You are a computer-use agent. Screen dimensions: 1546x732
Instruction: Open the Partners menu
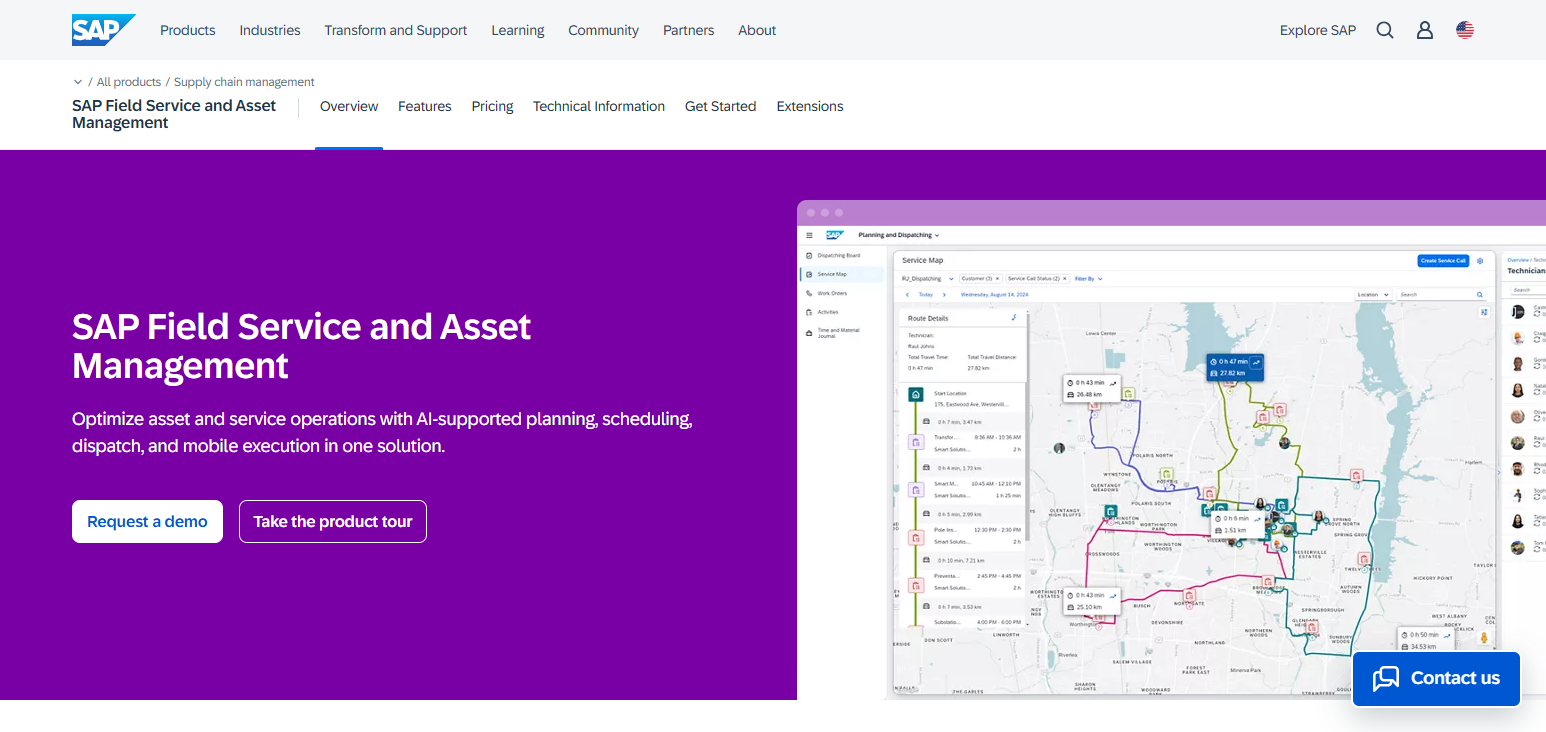coord(689,30)
